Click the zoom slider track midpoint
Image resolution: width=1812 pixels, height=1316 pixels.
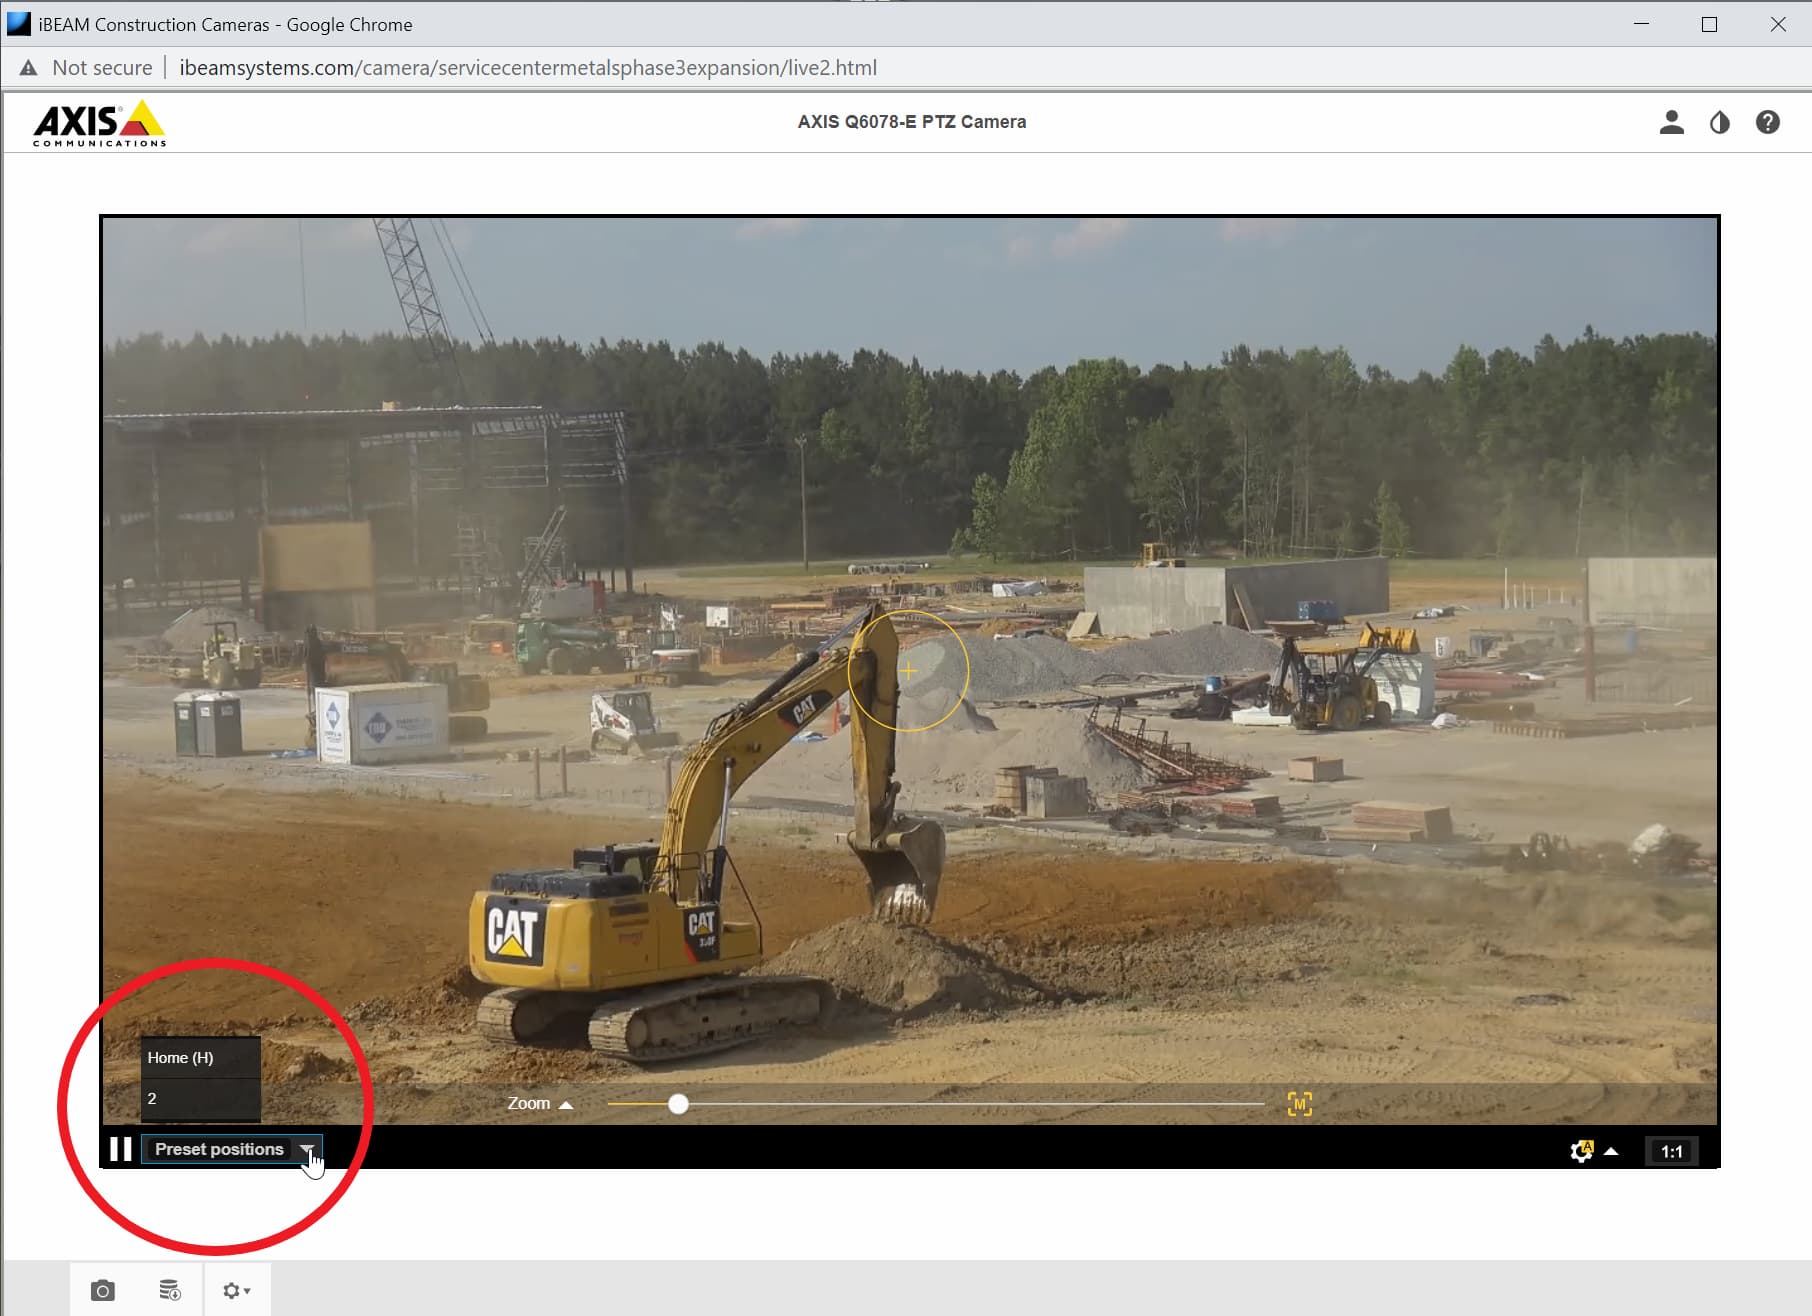936,1103
